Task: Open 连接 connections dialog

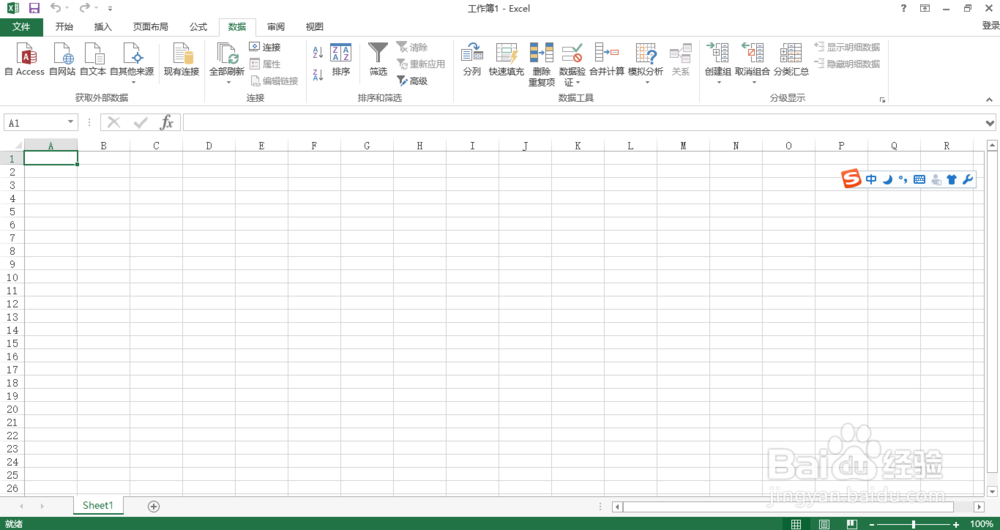Action: (265, 47)
